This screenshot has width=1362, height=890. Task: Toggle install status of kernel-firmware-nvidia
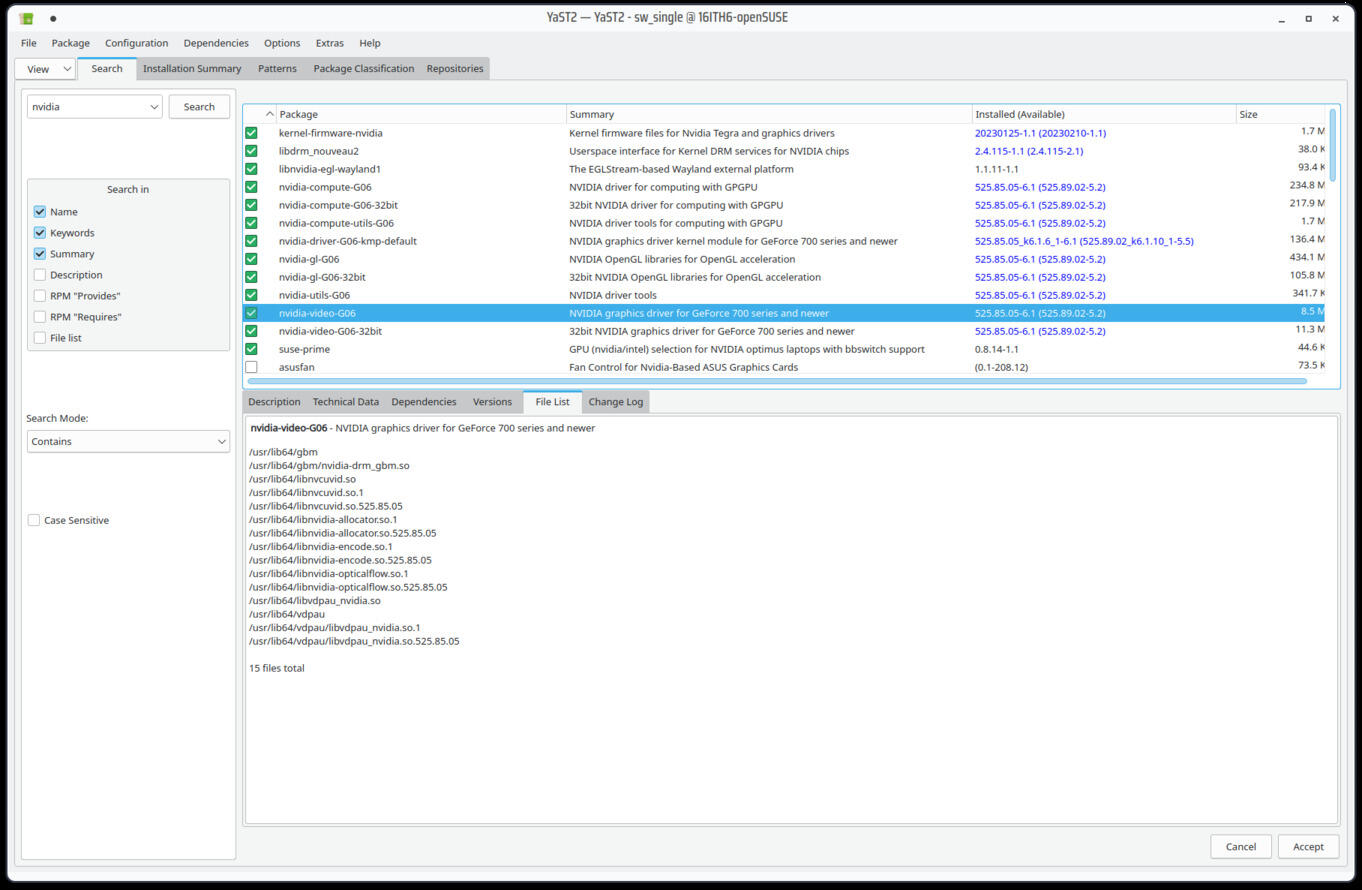click(x=251, y=133)
